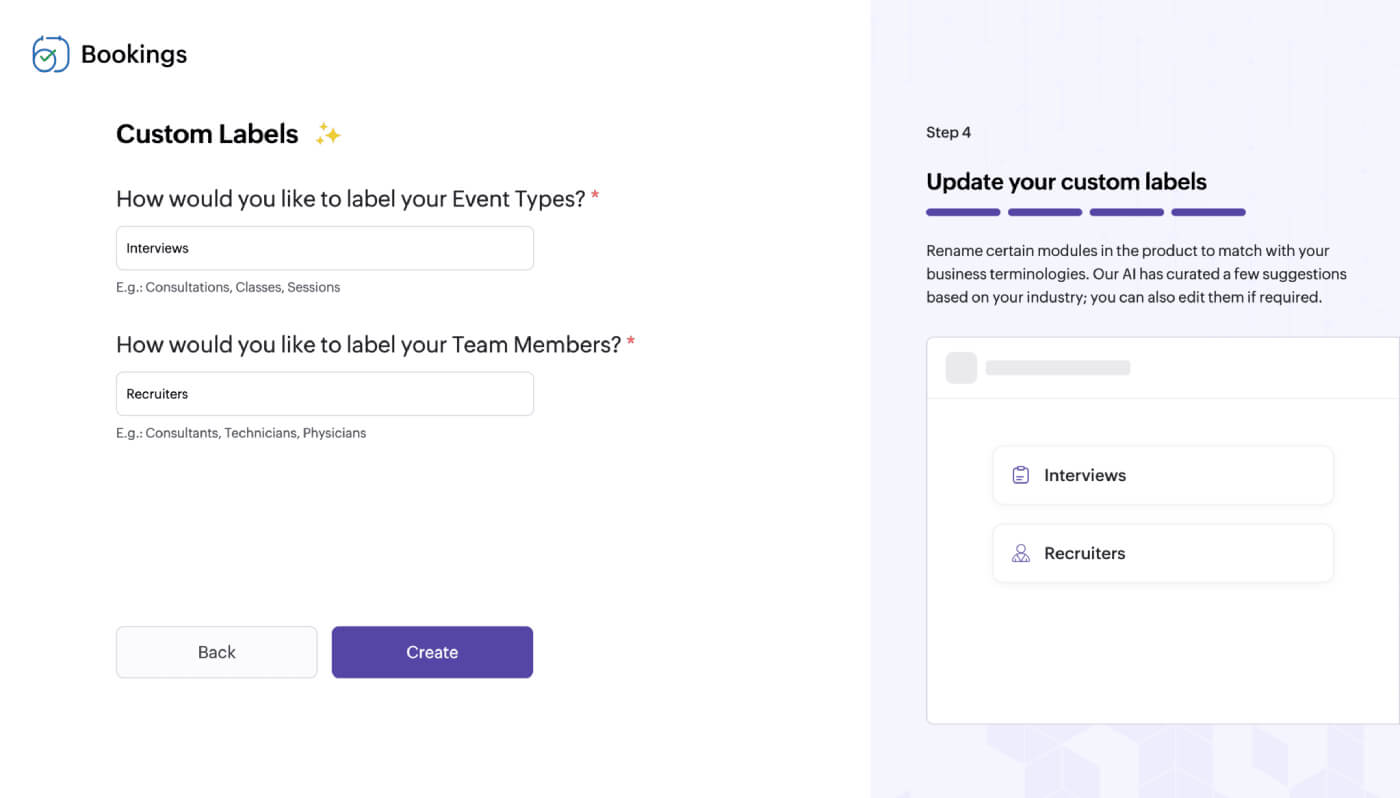Select the clipboard icon next to Interviews
This screenshot has height=798, width=1400.
1020,474
